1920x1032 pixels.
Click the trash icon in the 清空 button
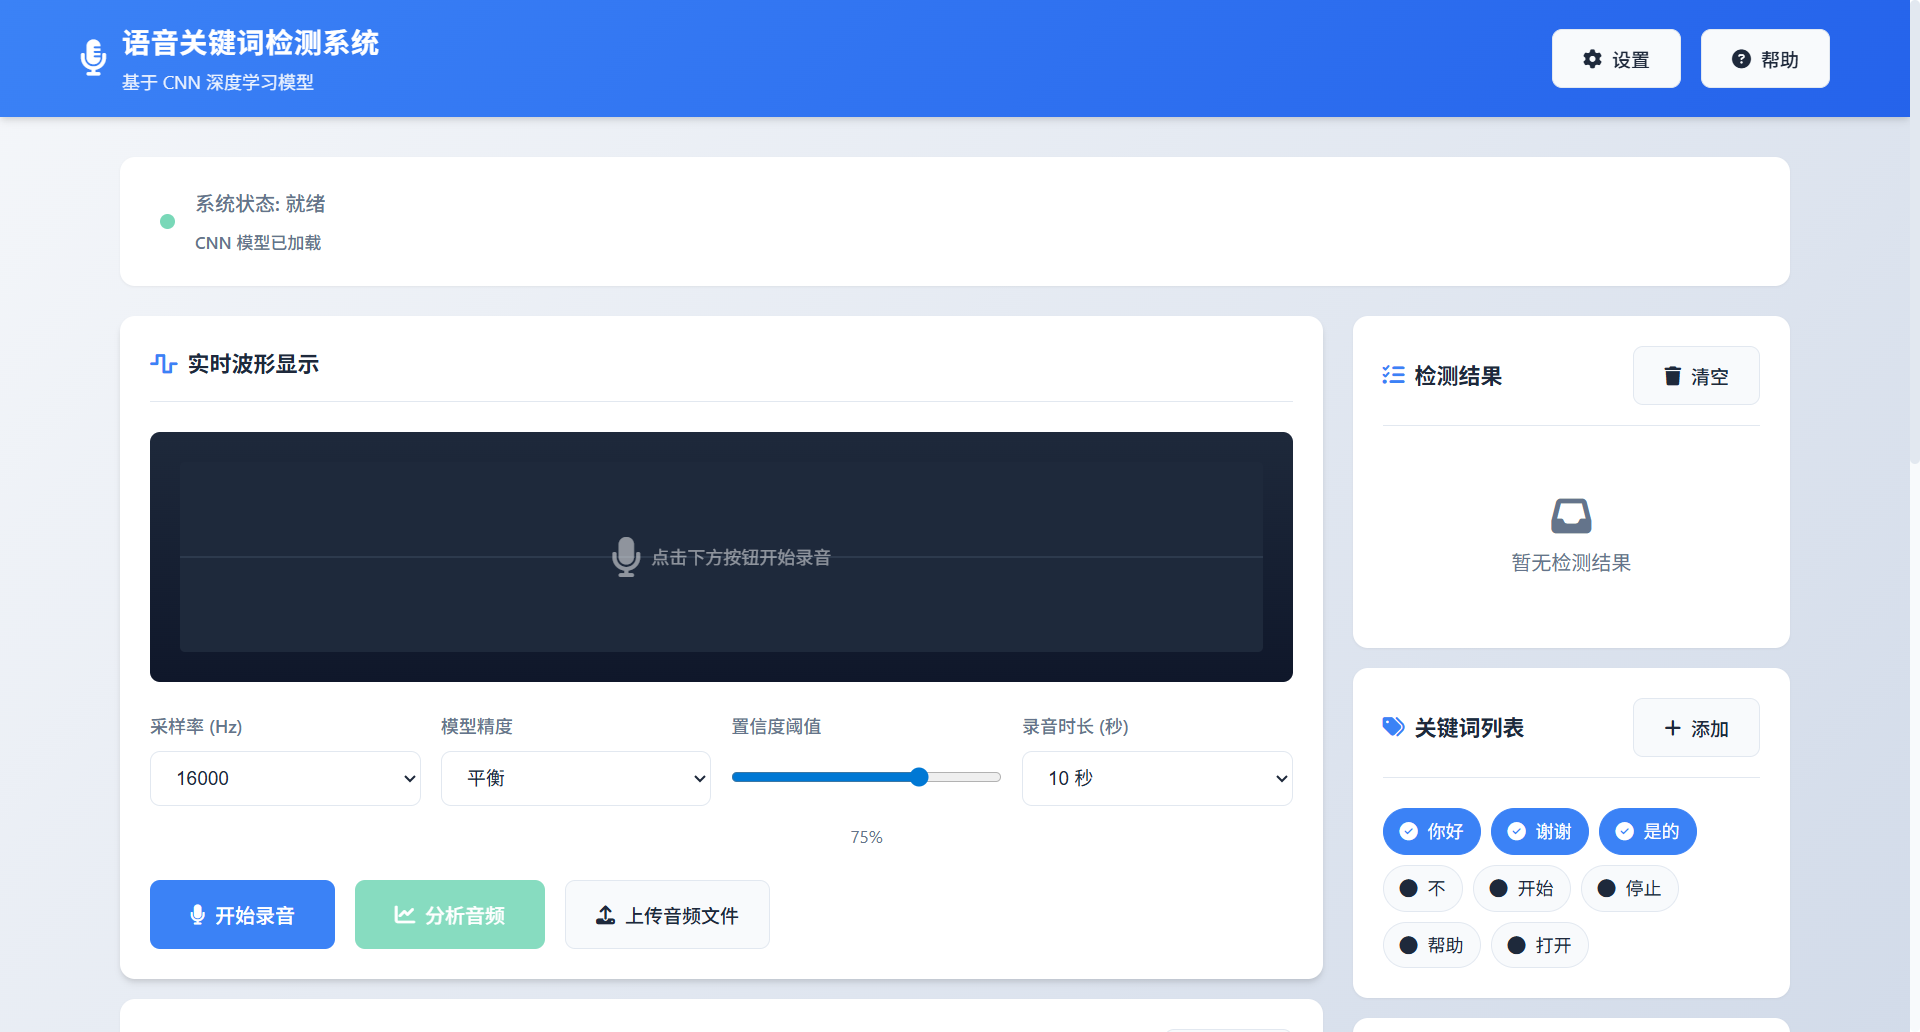point(1672,376)
